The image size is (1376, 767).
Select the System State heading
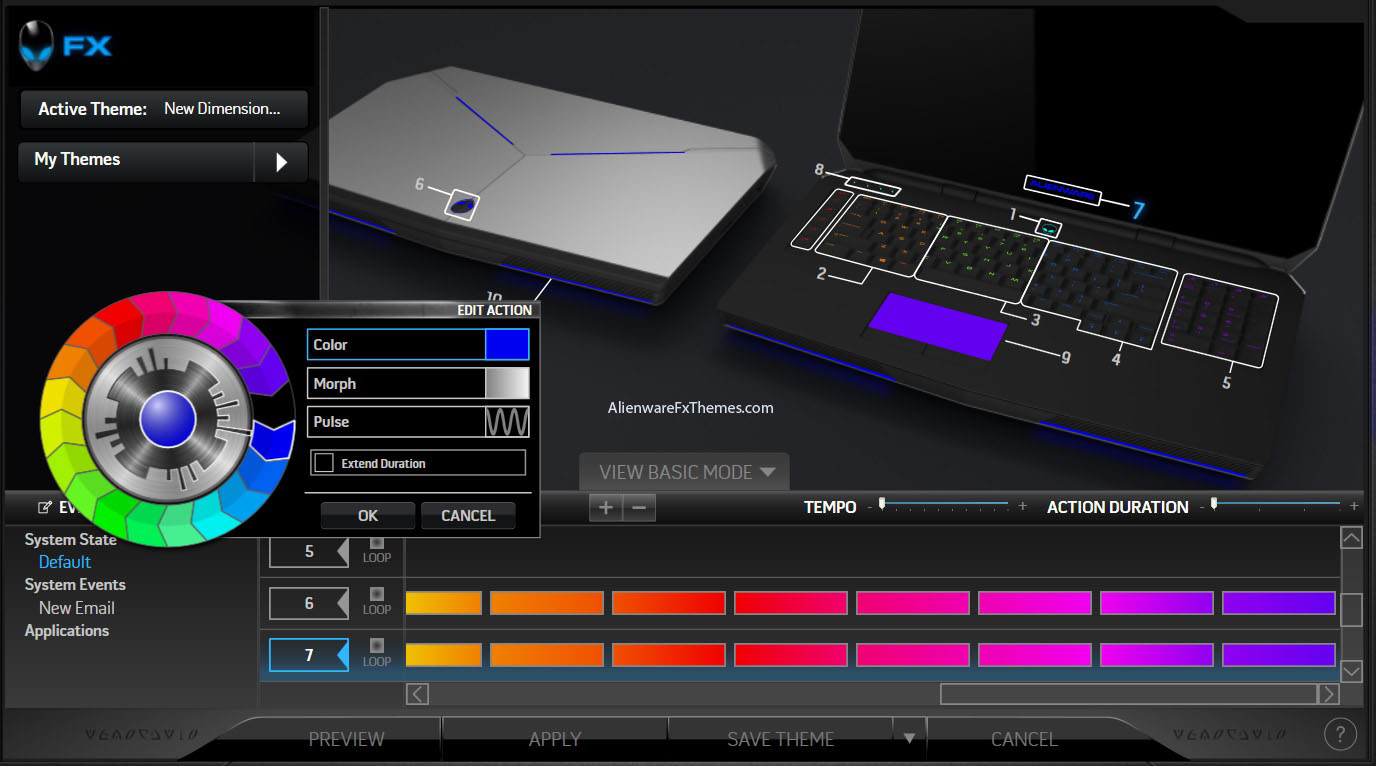point(71,539)
